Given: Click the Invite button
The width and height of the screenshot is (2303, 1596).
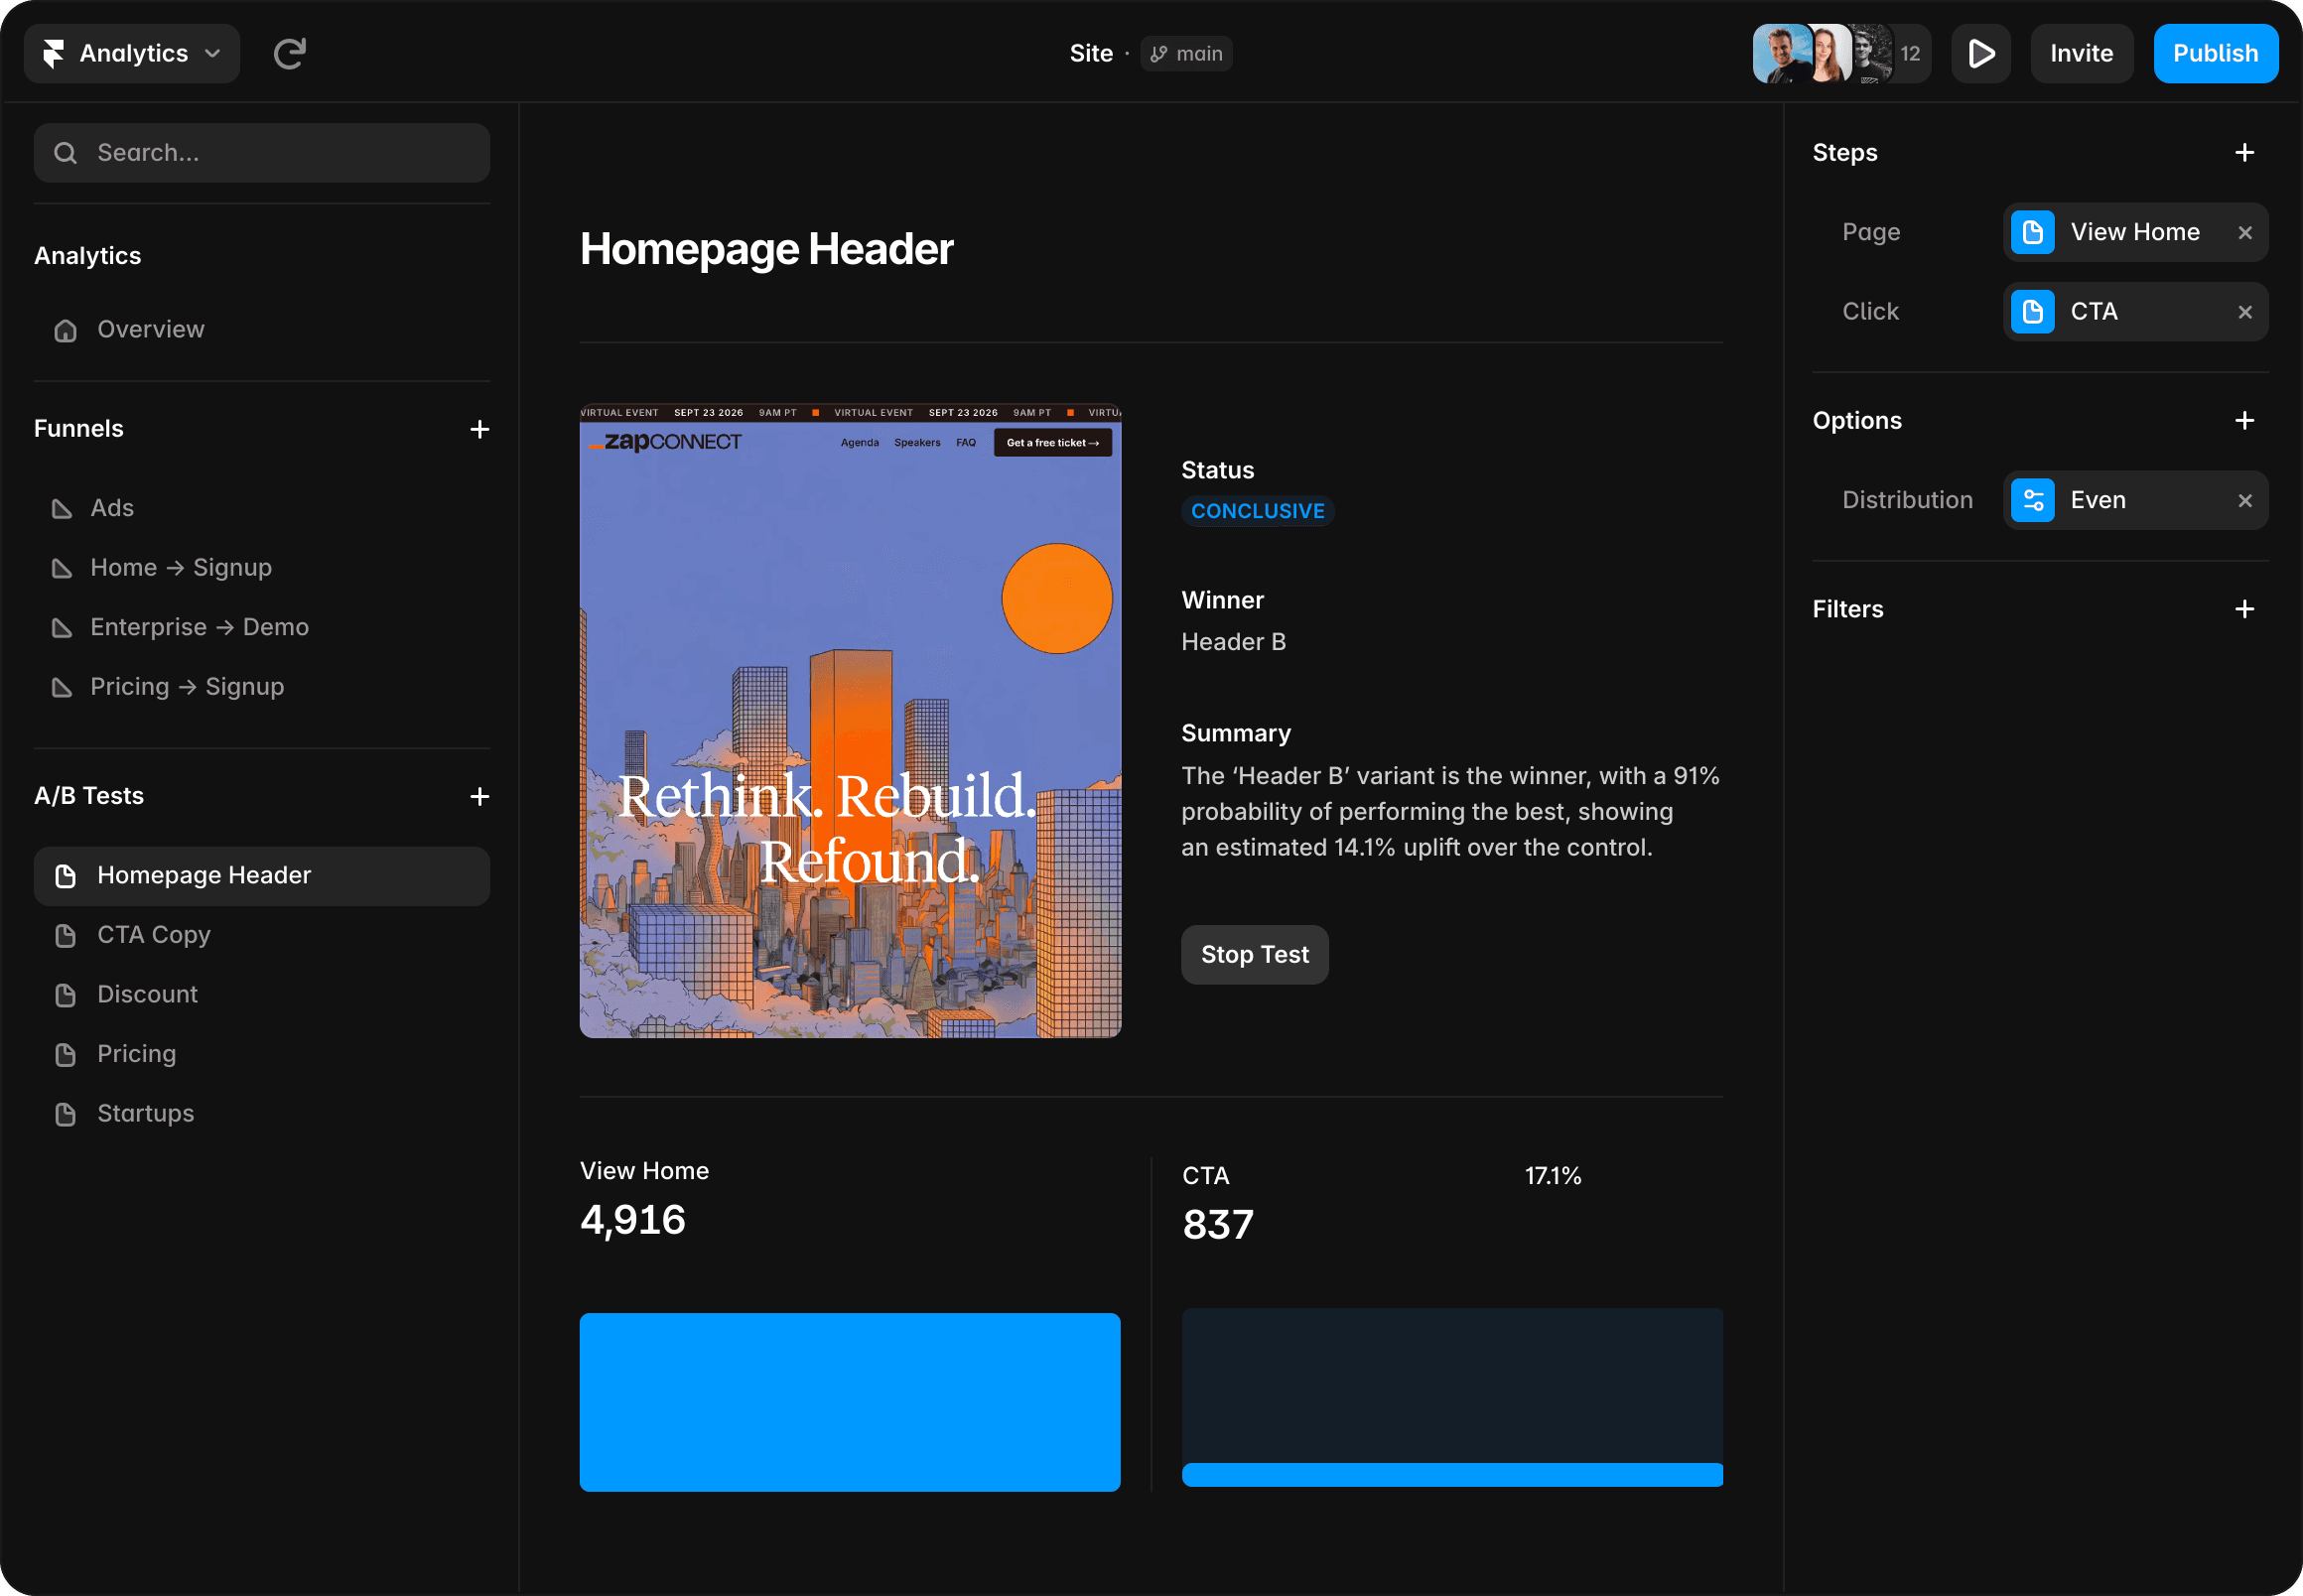Looking at the screenshot, I should tap(2081, 53).
